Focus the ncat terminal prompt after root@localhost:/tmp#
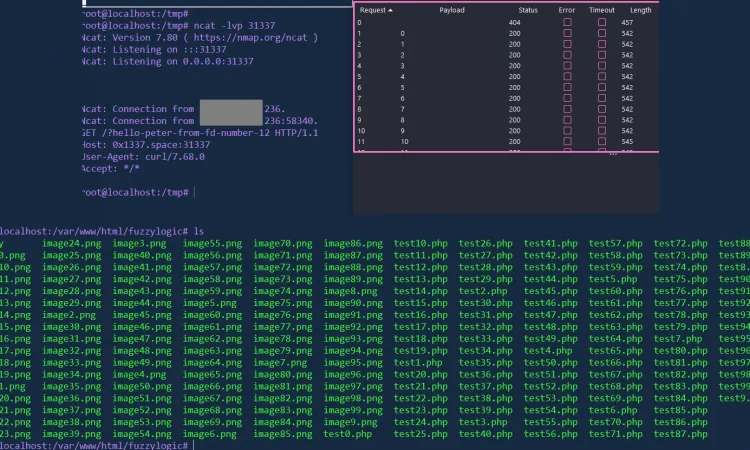Screen dimensions: 750x450 coord(194,192)
